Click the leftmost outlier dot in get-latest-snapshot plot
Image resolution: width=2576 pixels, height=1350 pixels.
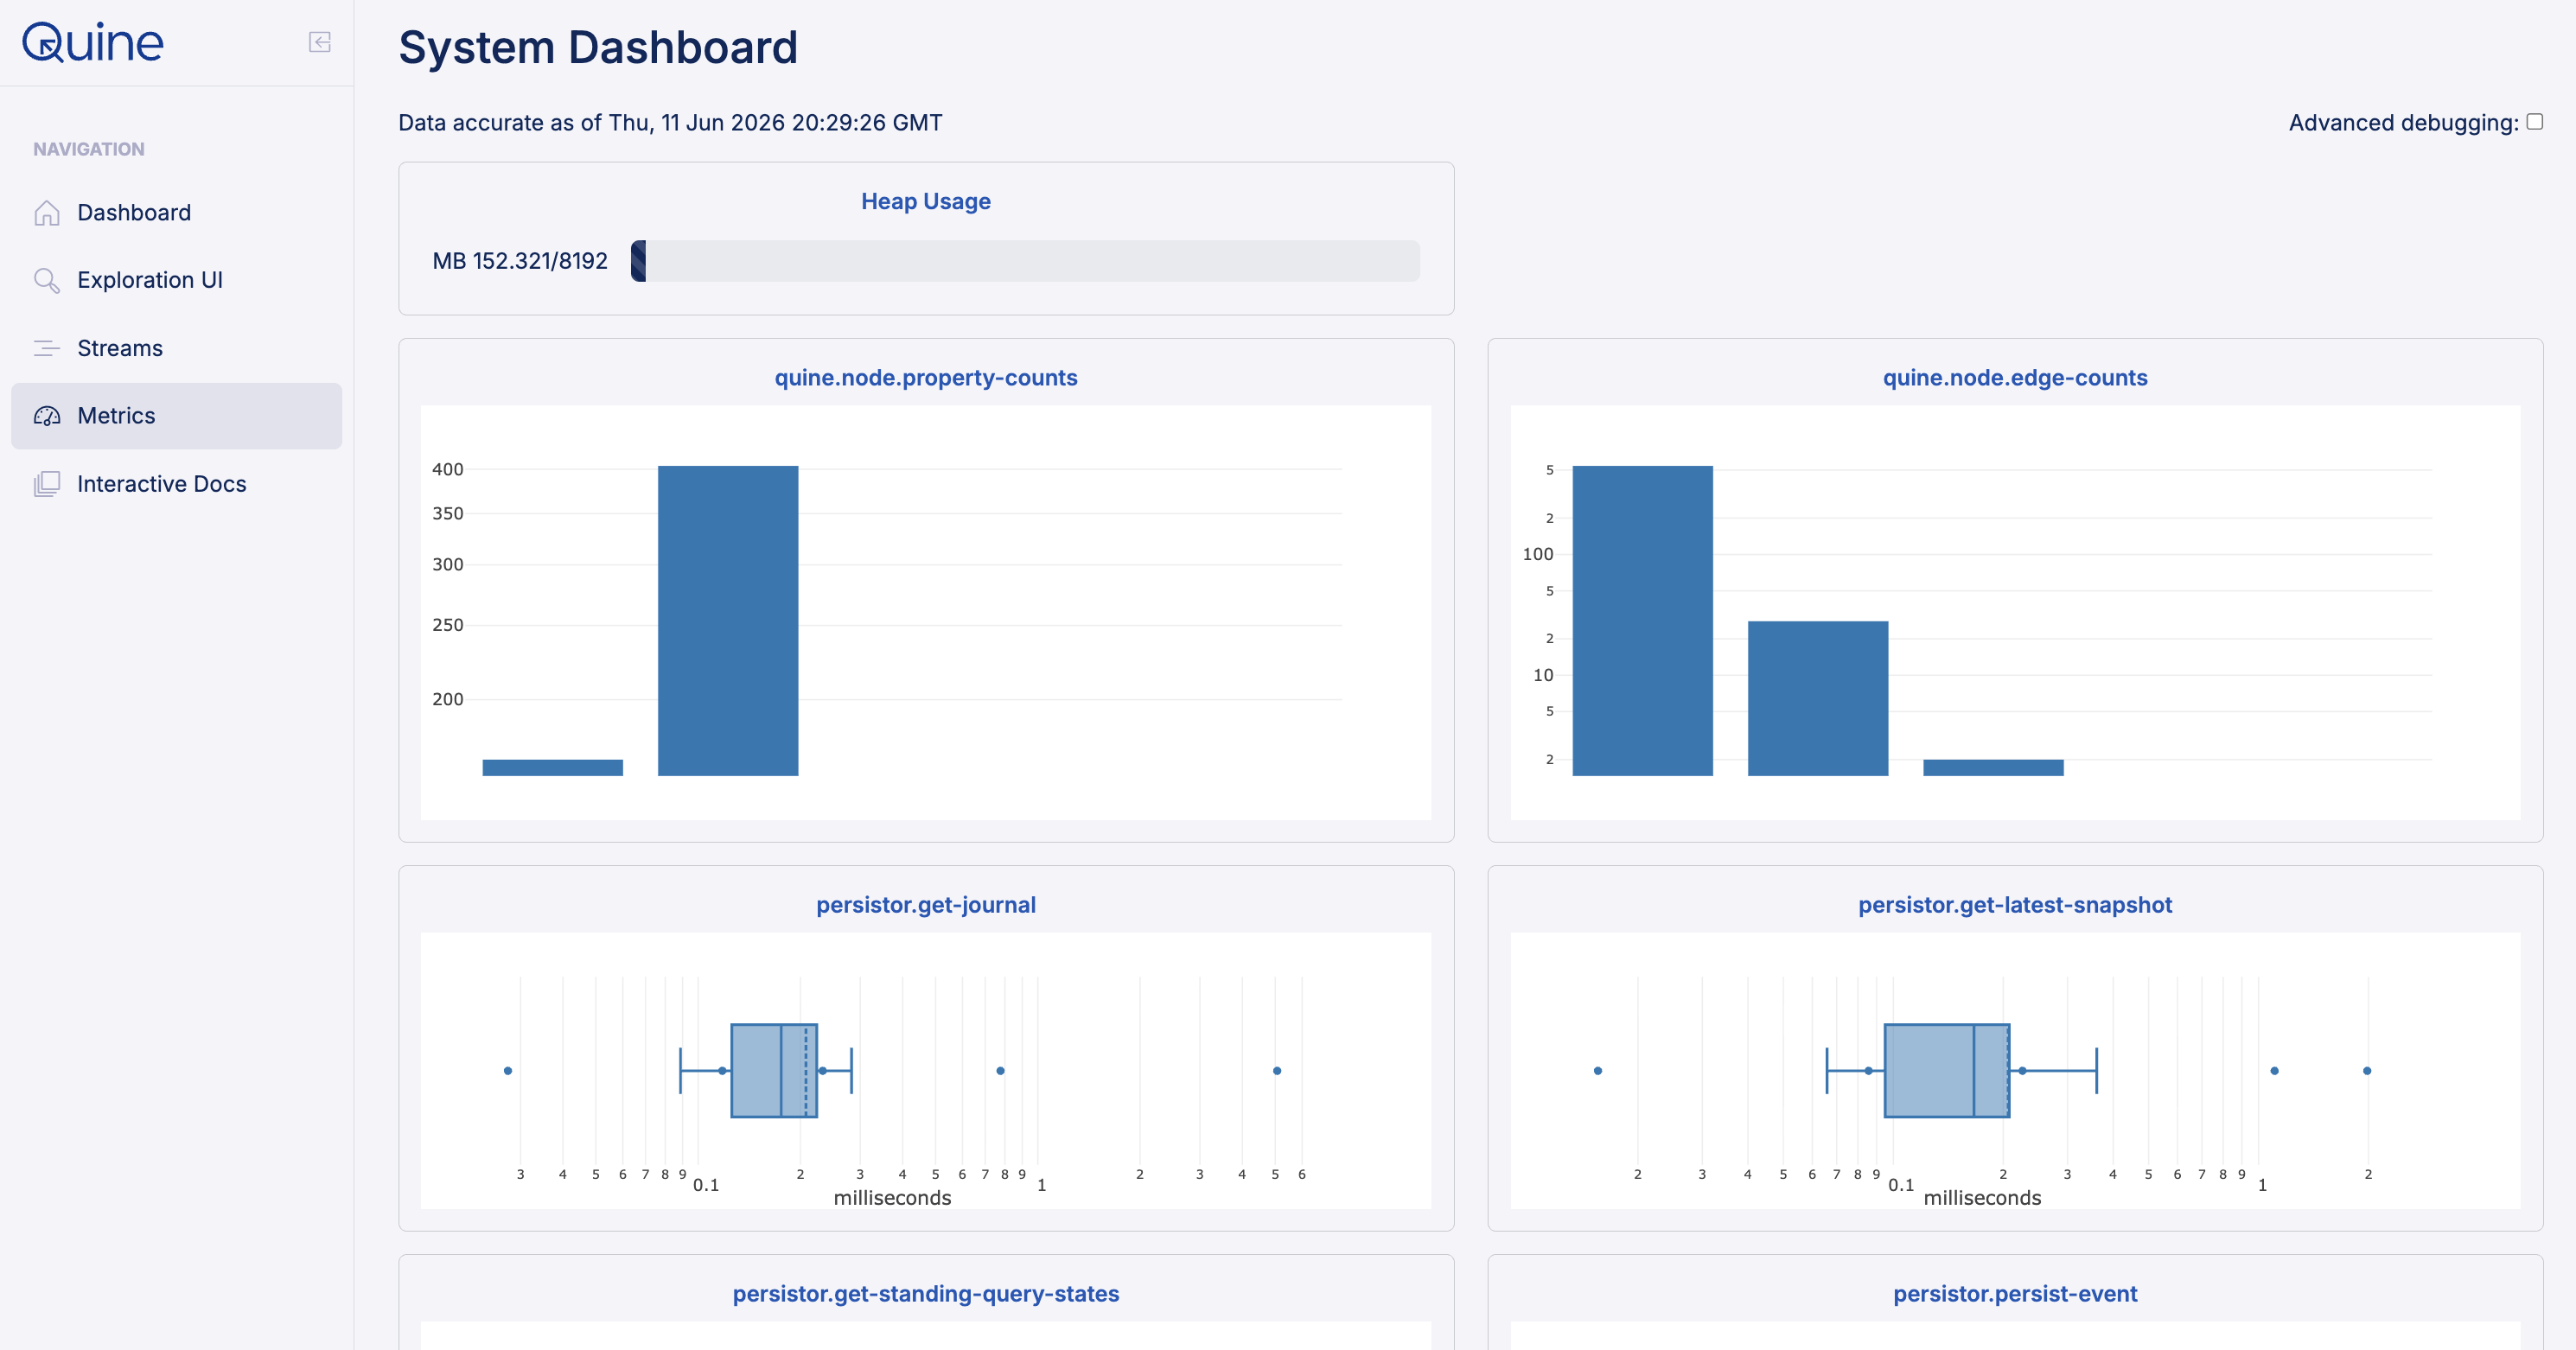[1598, 1071]
